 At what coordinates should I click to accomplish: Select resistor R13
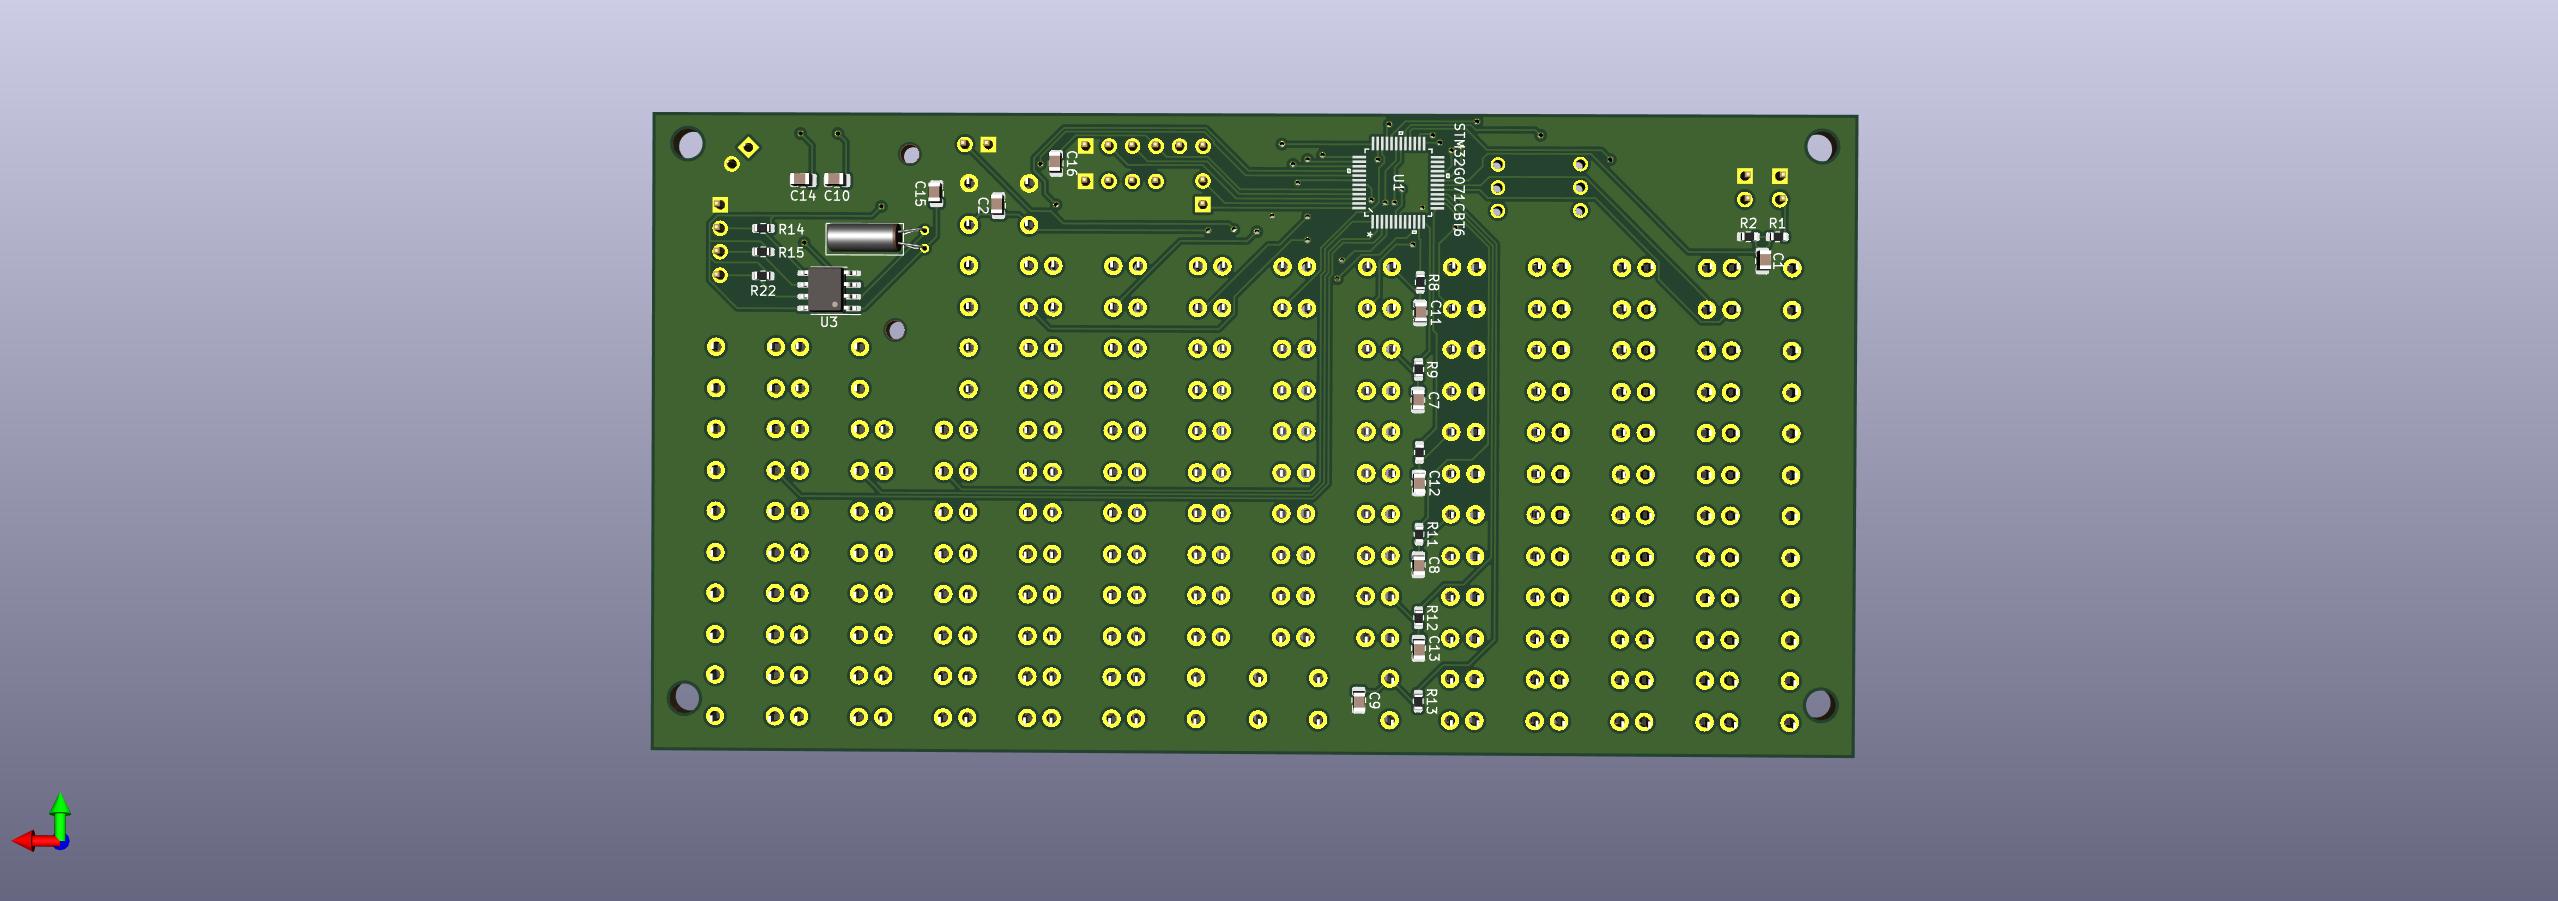coord(1418,701)
